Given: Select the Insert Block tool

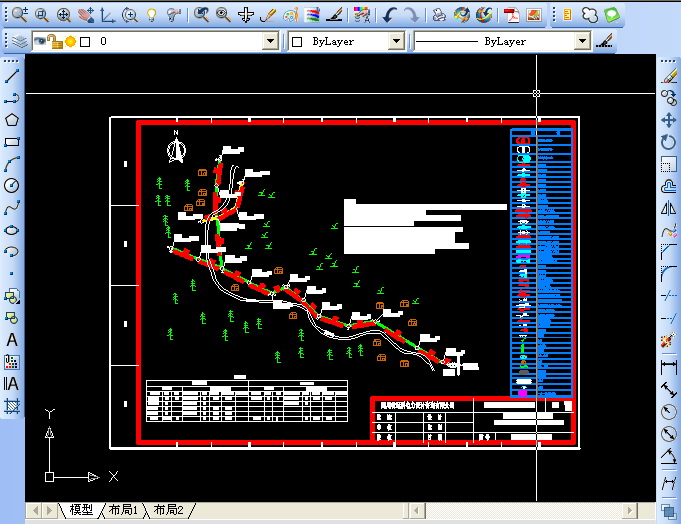Looking at the screenshot, I should tap(12, 296).
